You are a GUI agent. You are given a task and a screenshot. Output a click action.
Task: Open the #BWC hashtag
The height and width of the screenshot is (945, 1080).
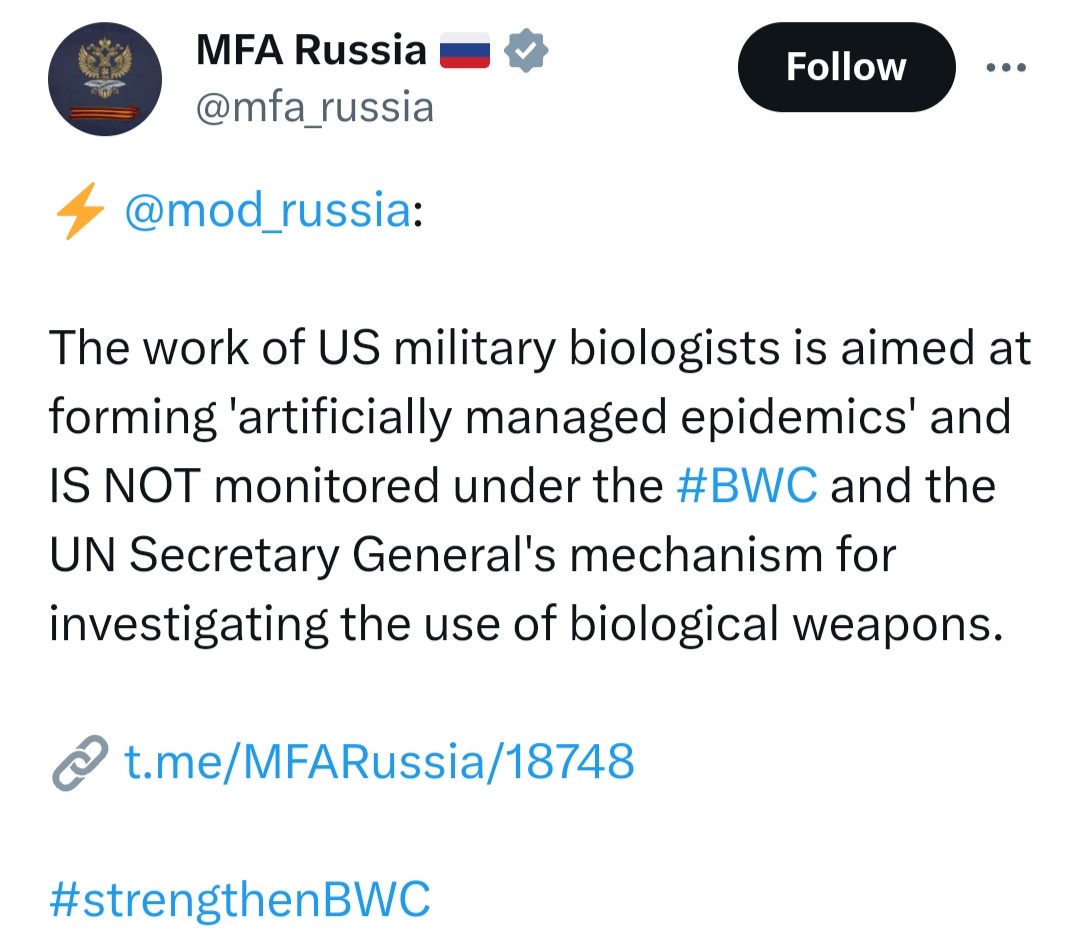coord(747,486)
